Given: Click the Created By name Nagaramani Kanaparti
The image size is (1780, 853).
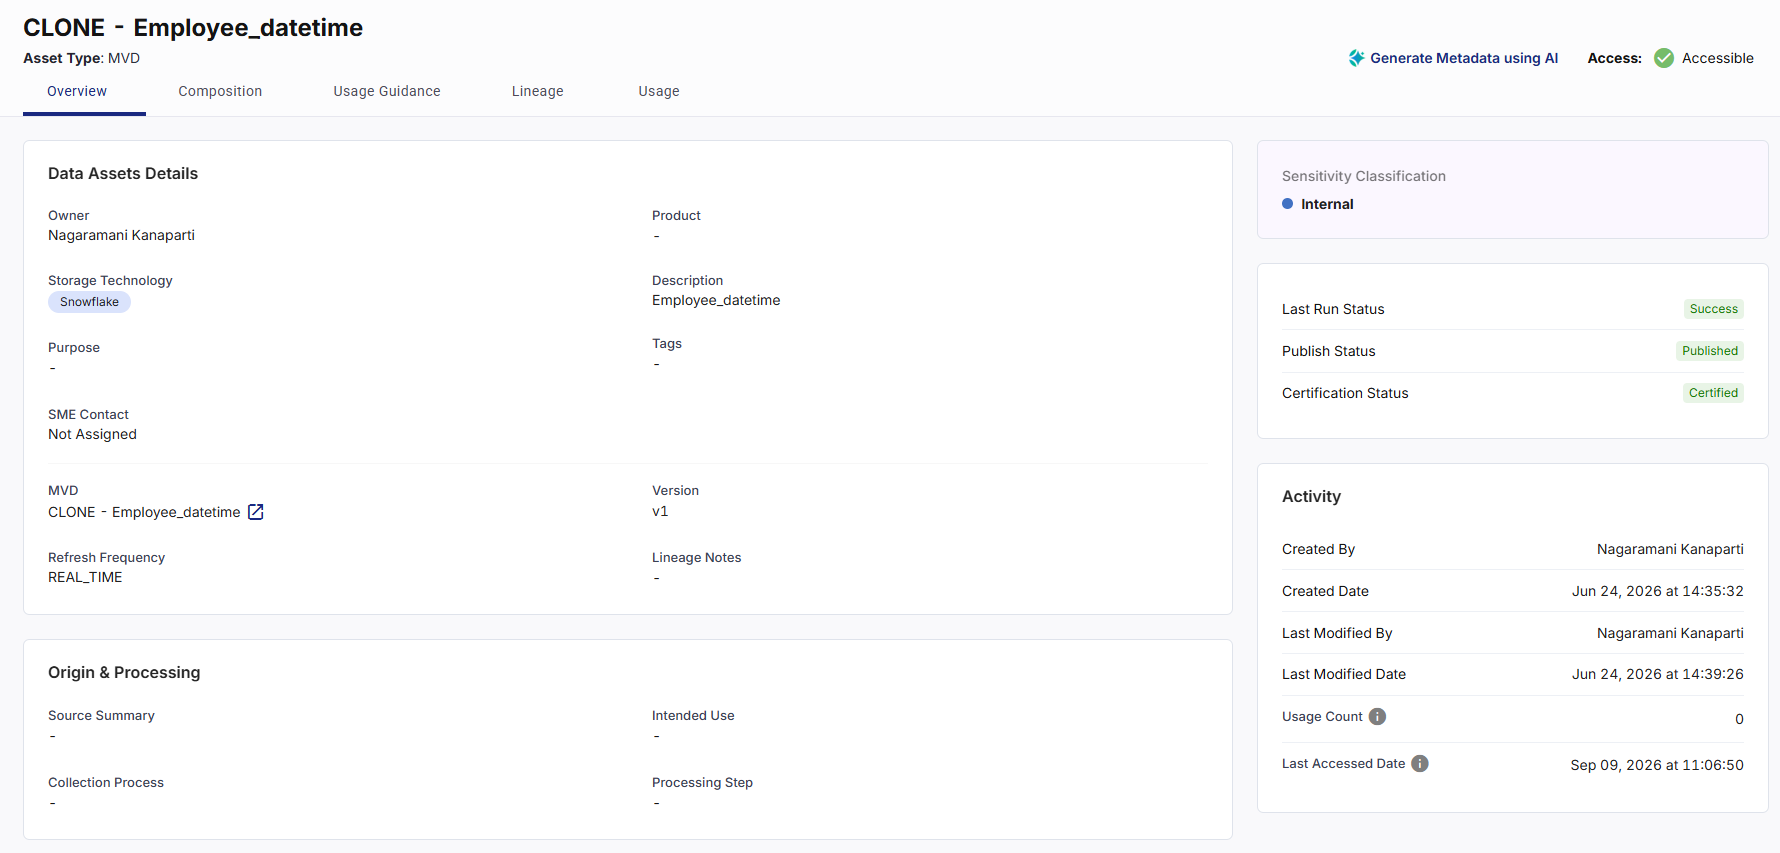Looking at the screenshot, I should pyautogui.click(x=1670, y=549).
